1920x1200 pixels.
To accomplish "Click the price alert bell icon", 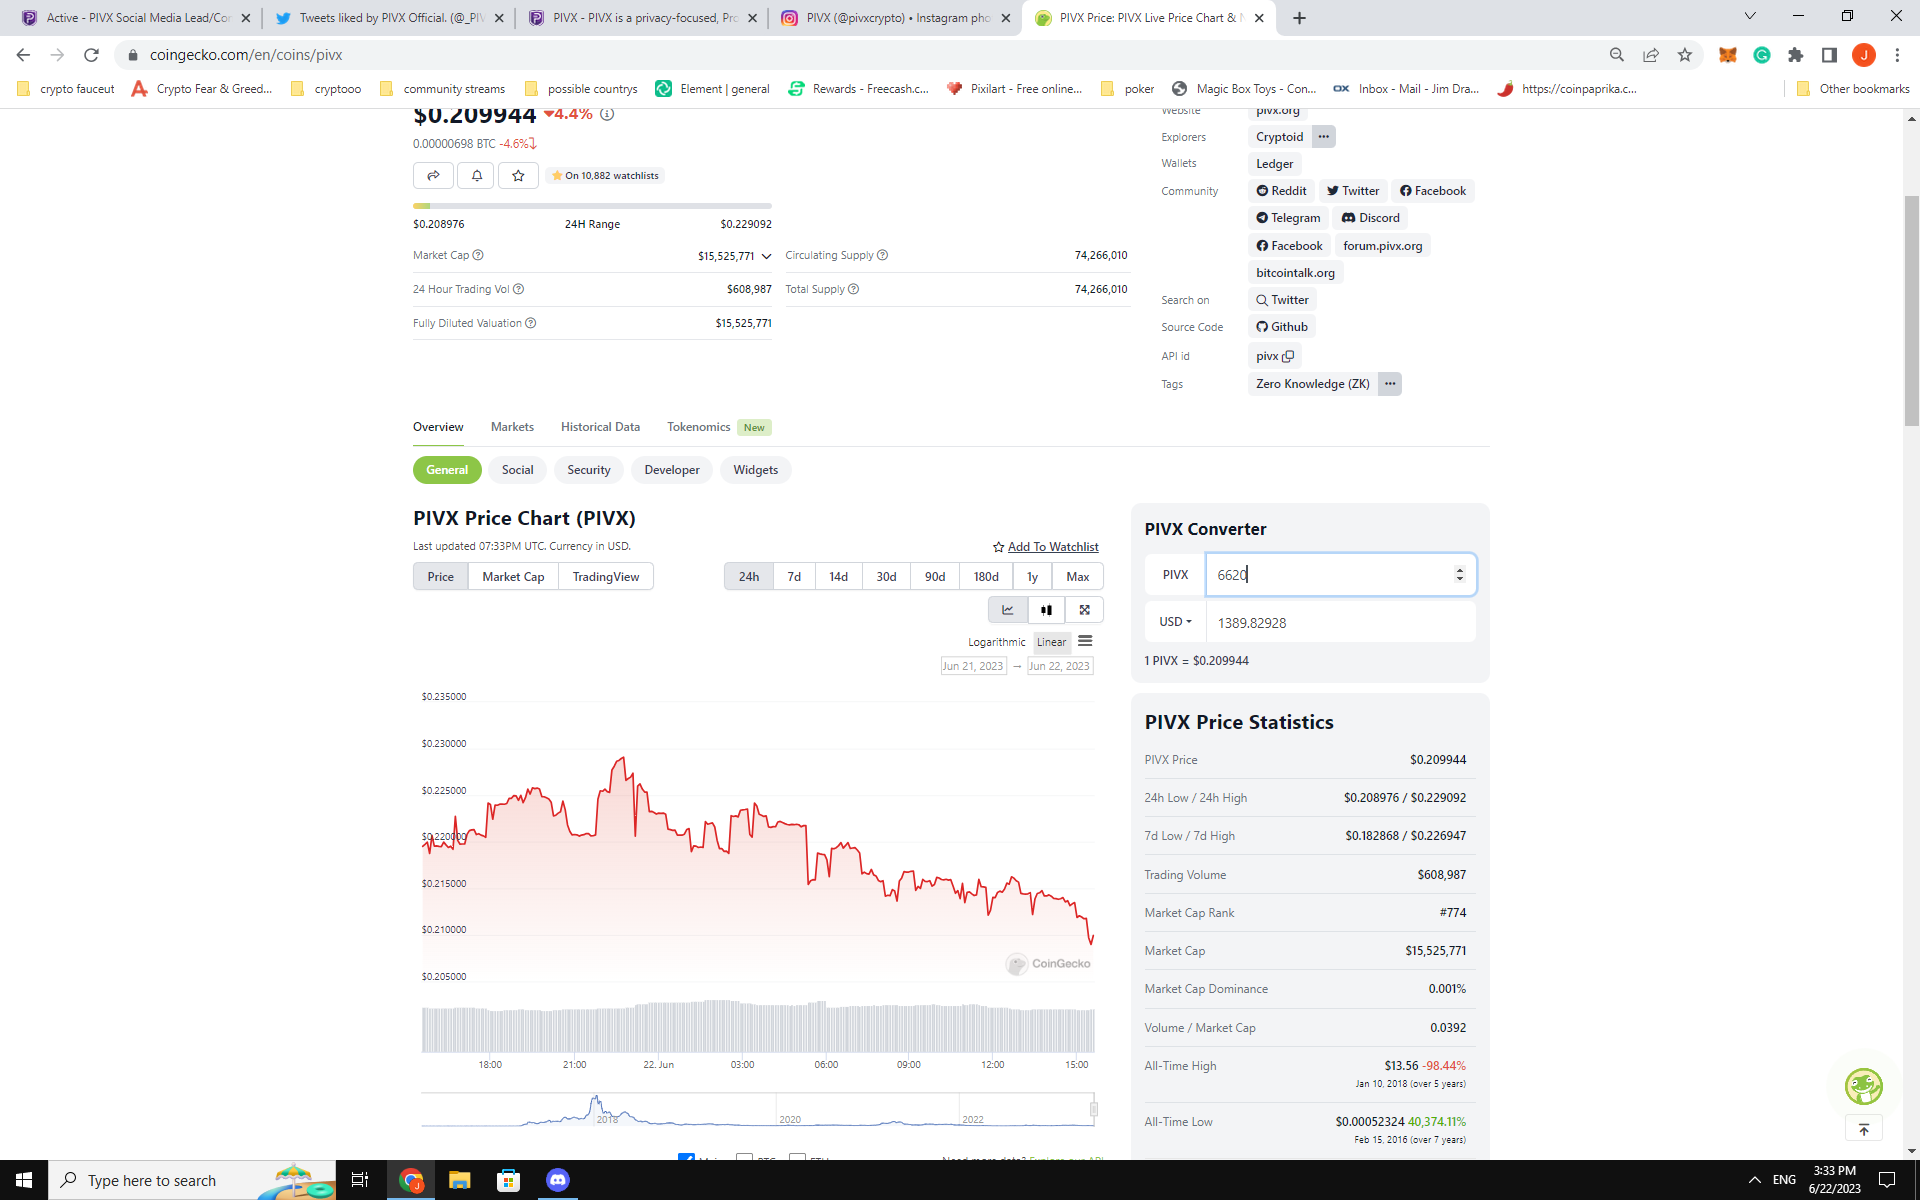I will pos(476,175).
